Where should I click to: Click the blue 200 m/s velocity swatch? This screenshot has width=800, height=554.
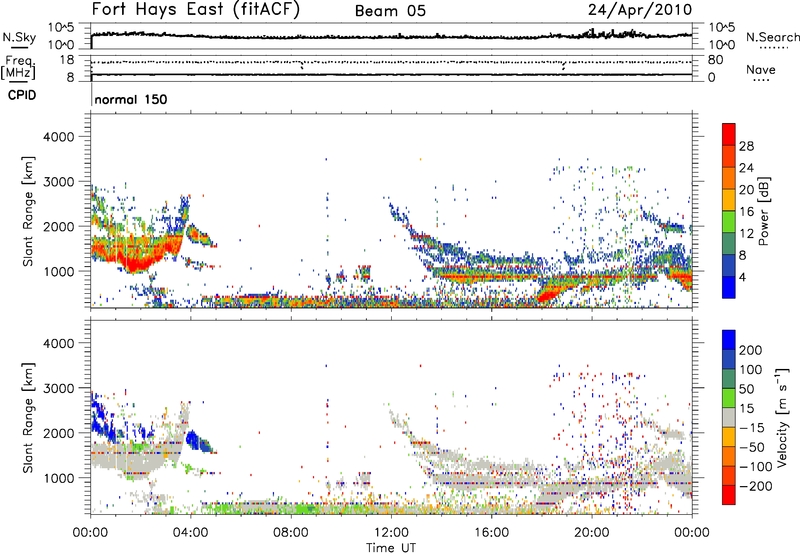729,340
